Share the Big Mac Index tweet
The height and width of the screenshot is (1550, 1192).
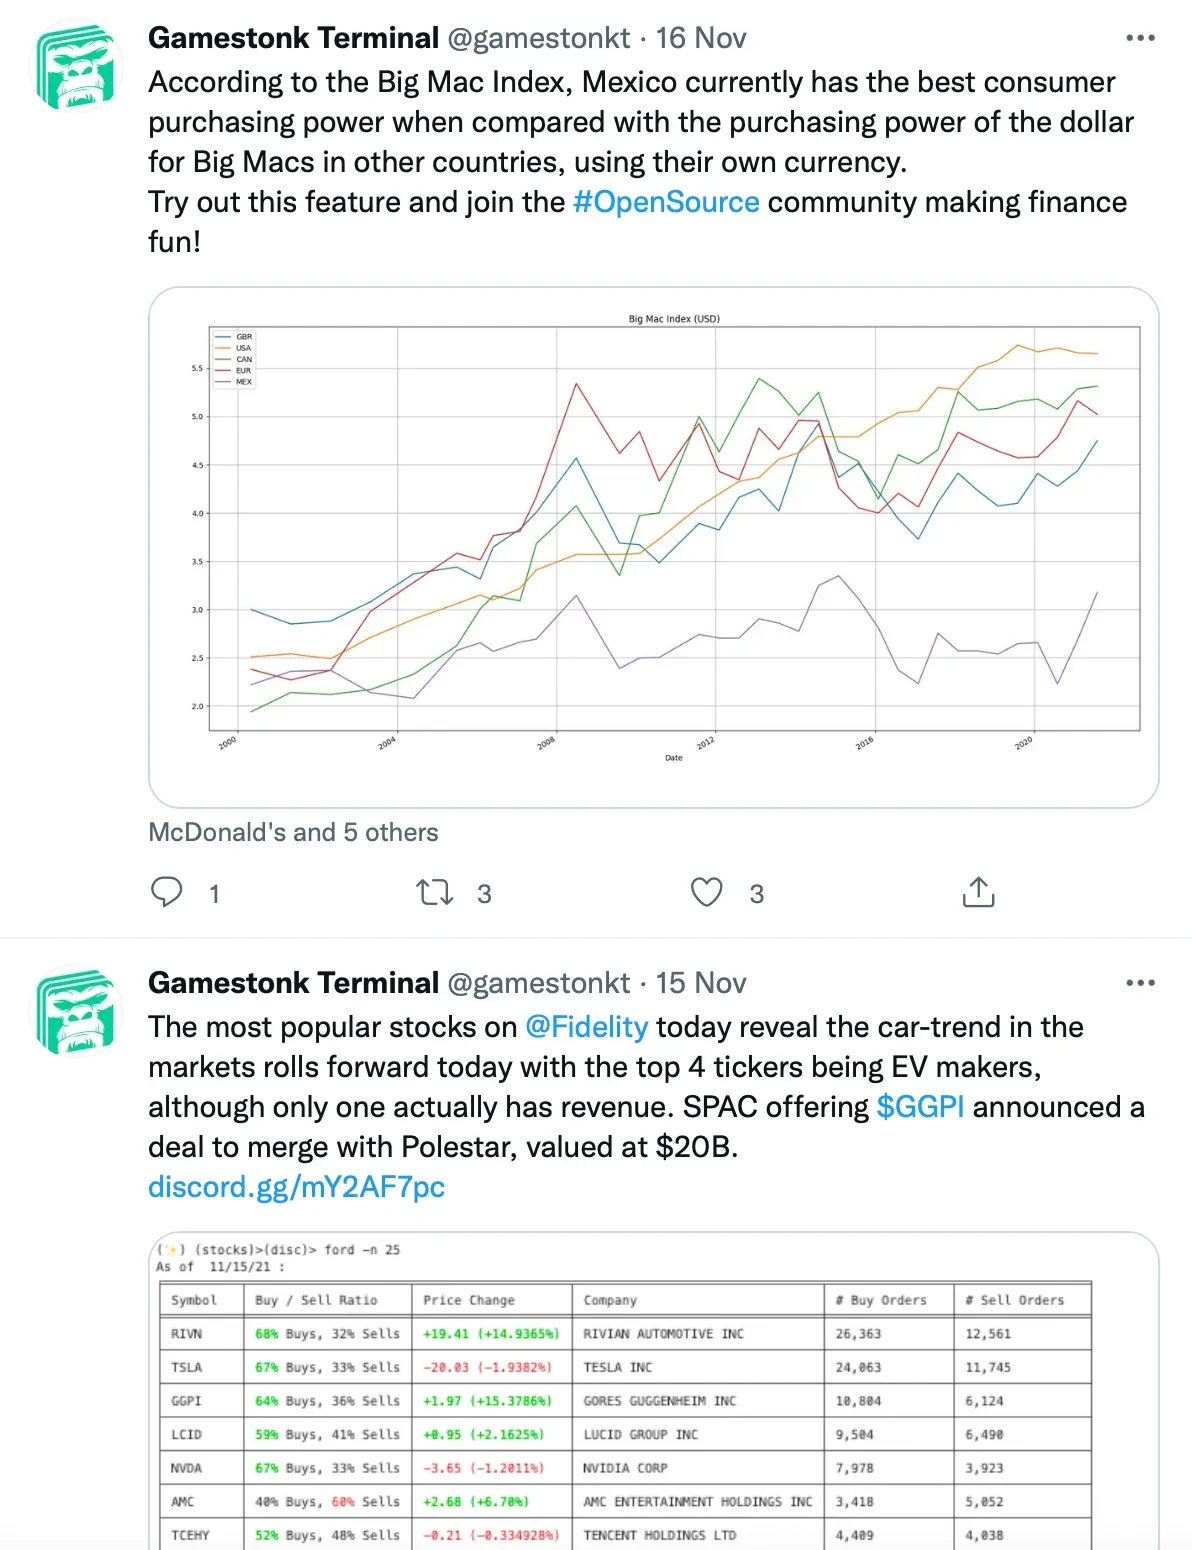(978, 892)
